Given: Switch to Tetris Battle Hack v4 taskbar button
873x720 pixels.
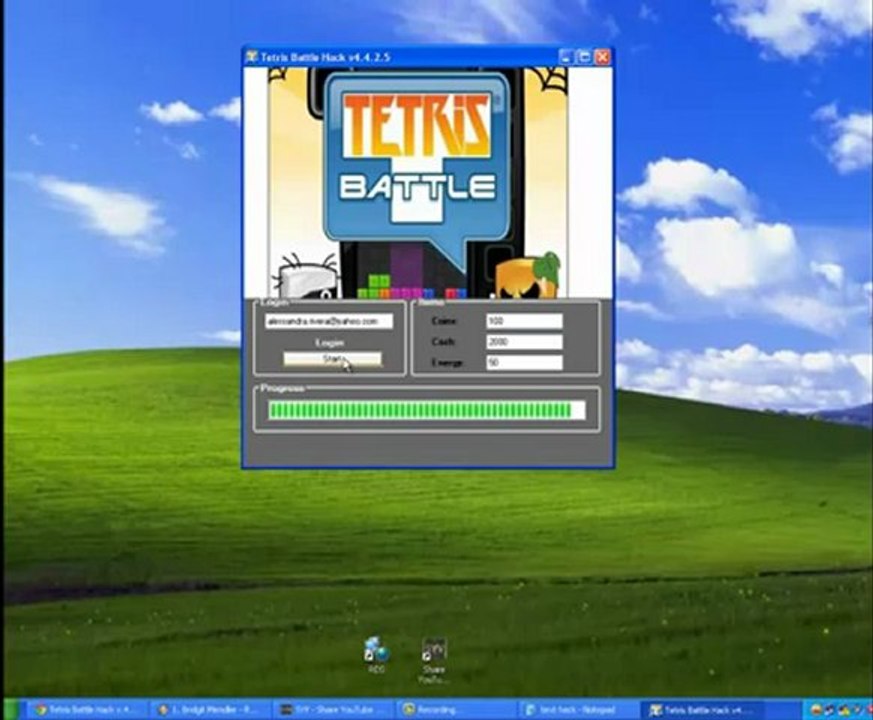Looking at the screenshot, I should 704,709.
